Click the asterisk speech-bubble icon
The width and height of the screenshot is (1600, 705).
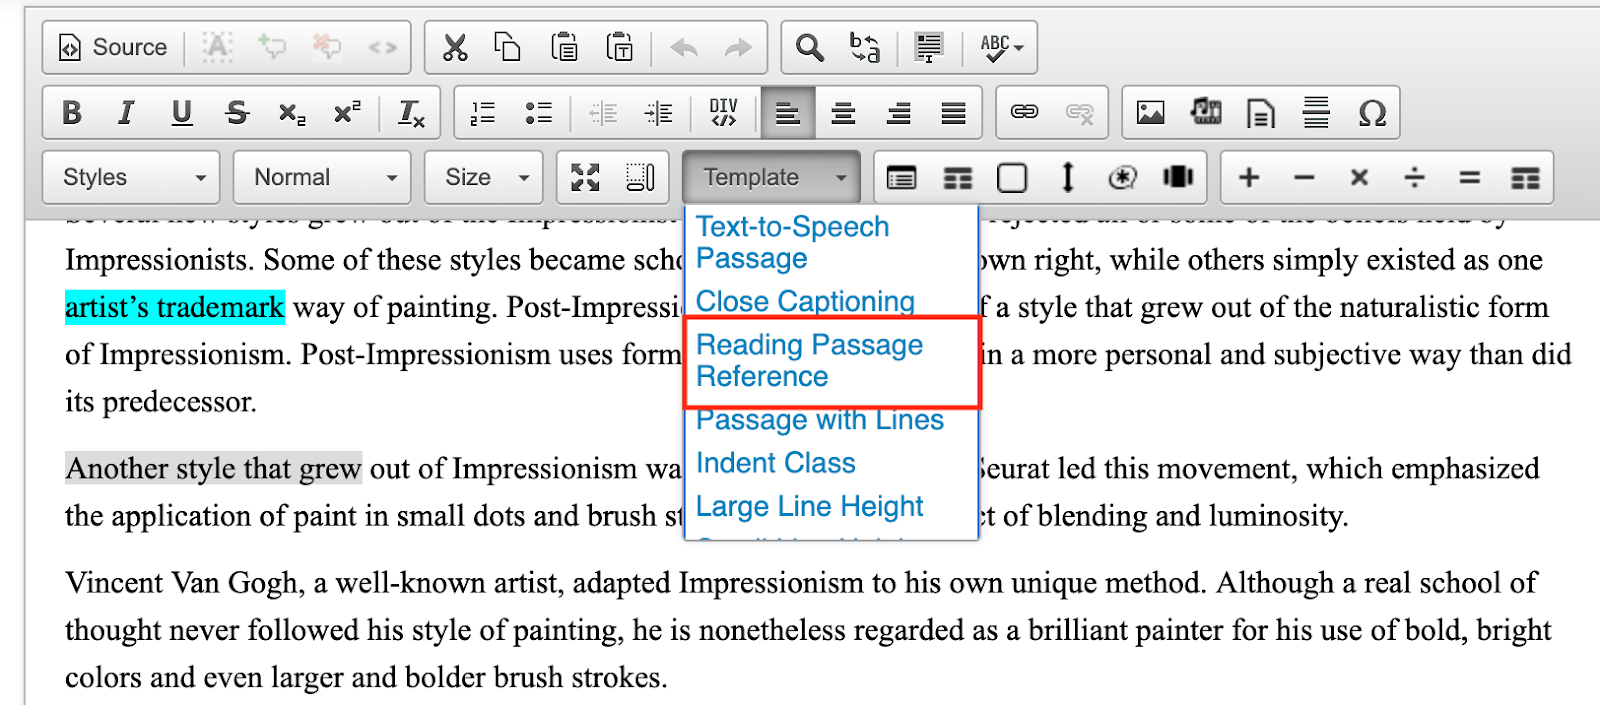point(1122,177)
